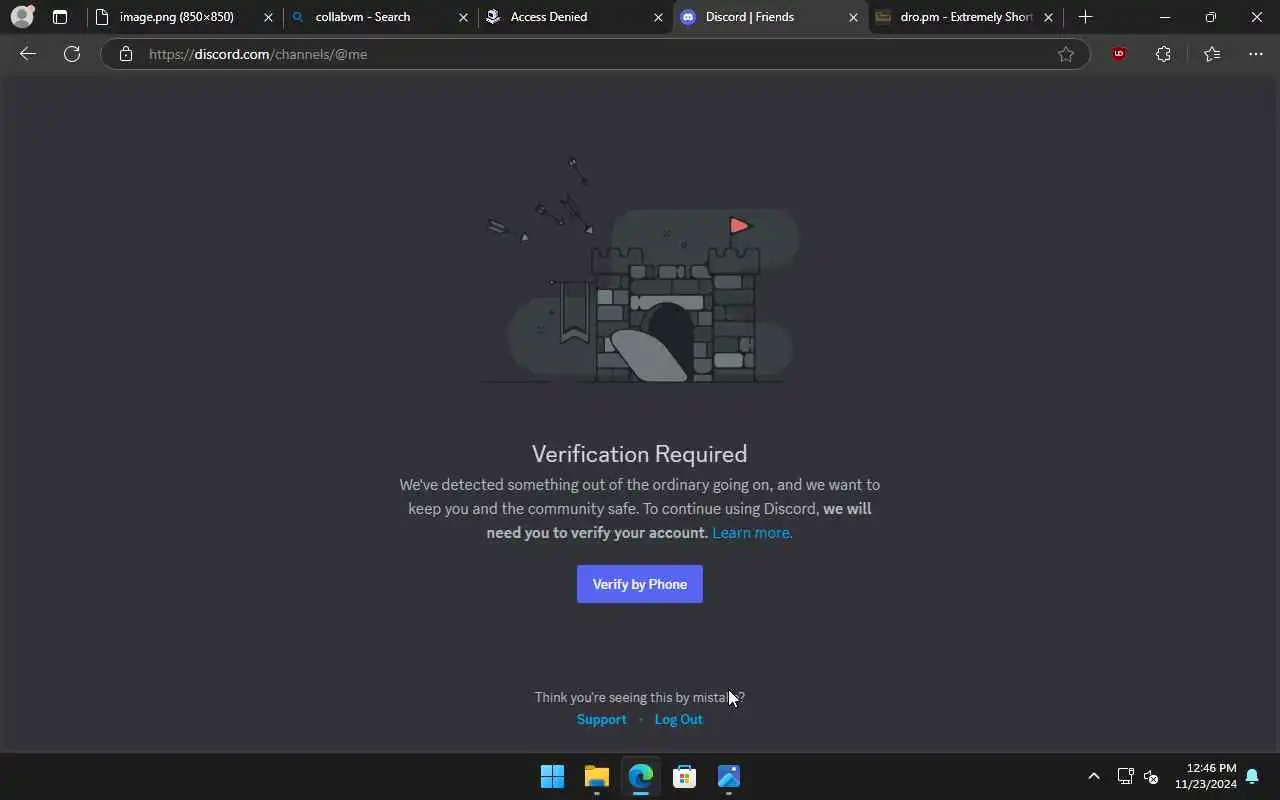
Task: Open Settings and more ellipsis menu
Action: pos(1256,54)
